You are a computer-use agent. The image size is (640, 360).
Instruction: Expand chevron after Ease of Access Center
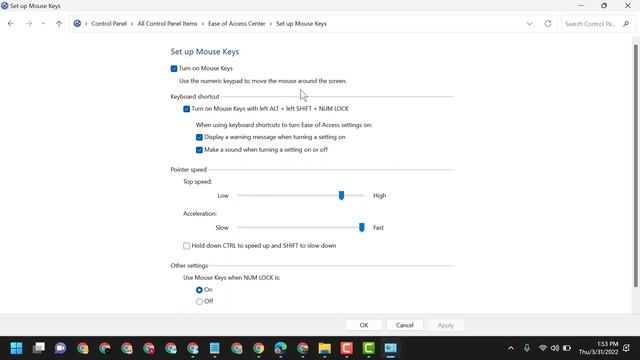pyautogui.click(x=271, y=24)
